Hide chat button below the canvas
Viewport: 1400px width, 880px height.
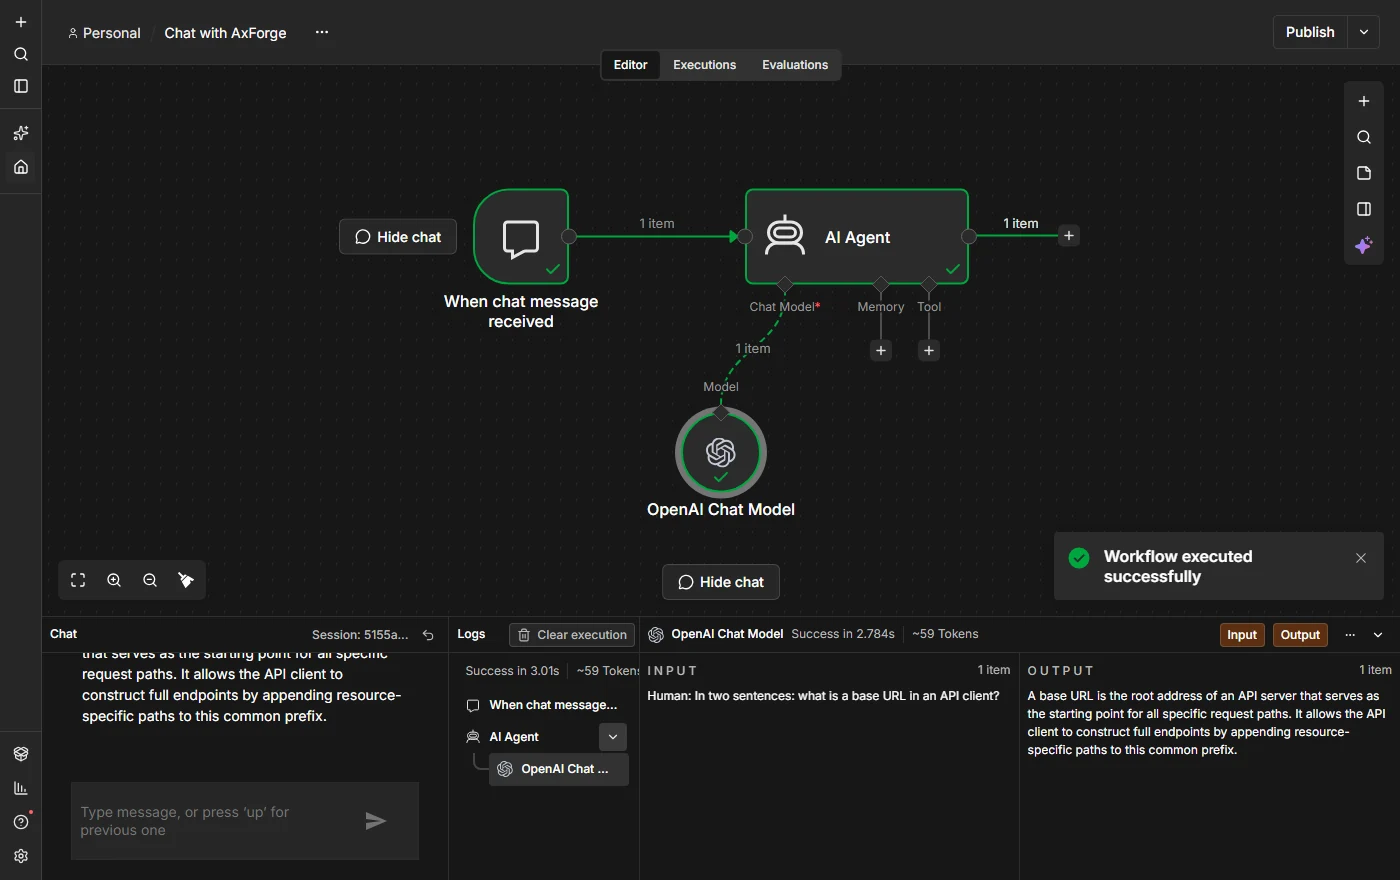(x=721, y=582)
